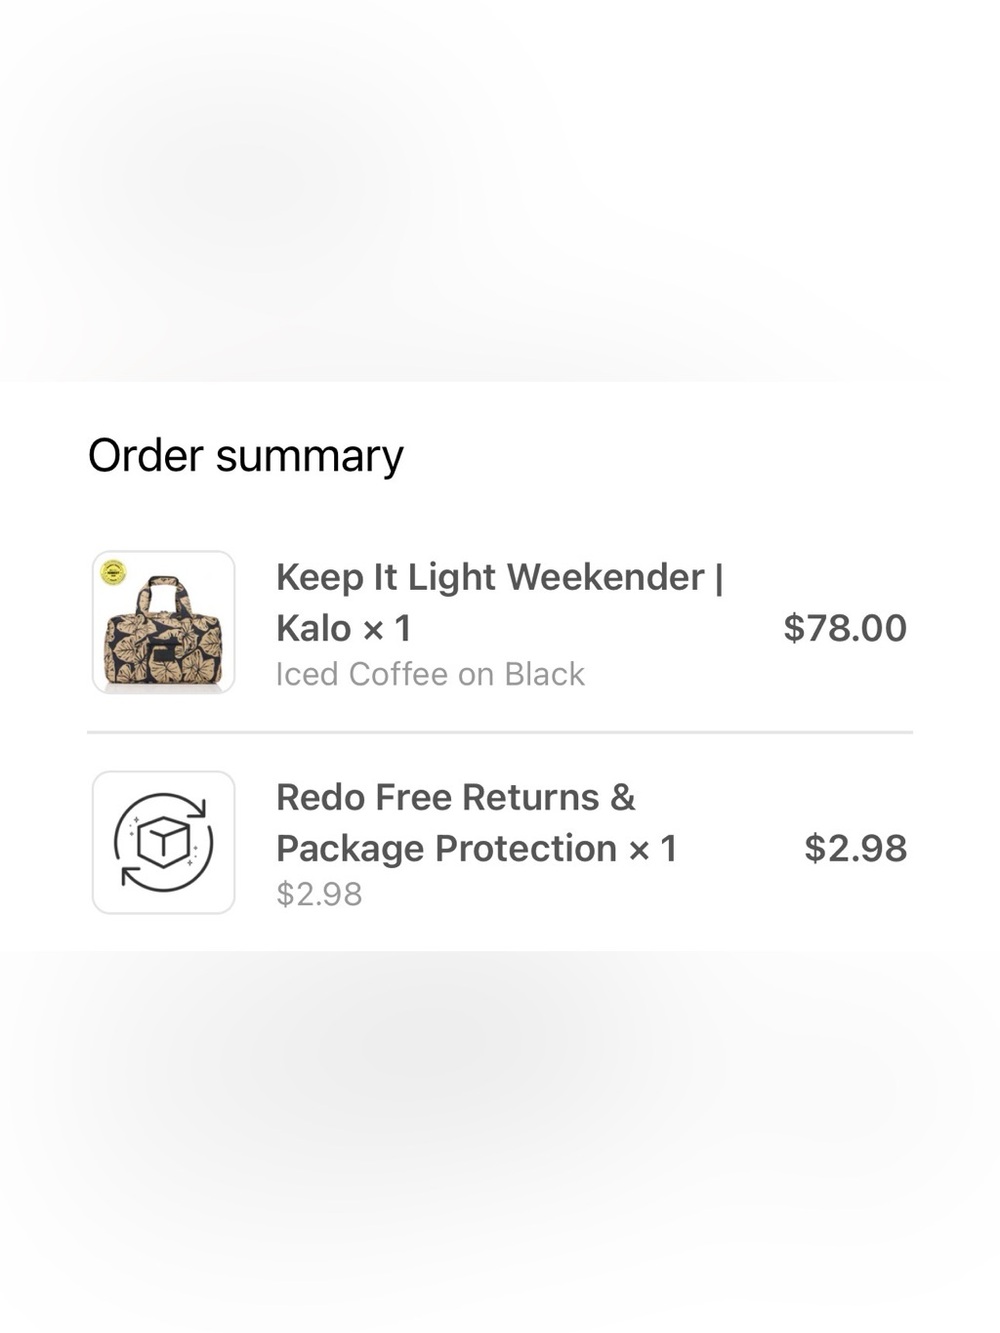
Task: Click the $78.00 item price
Action: [x=845, y=628]
